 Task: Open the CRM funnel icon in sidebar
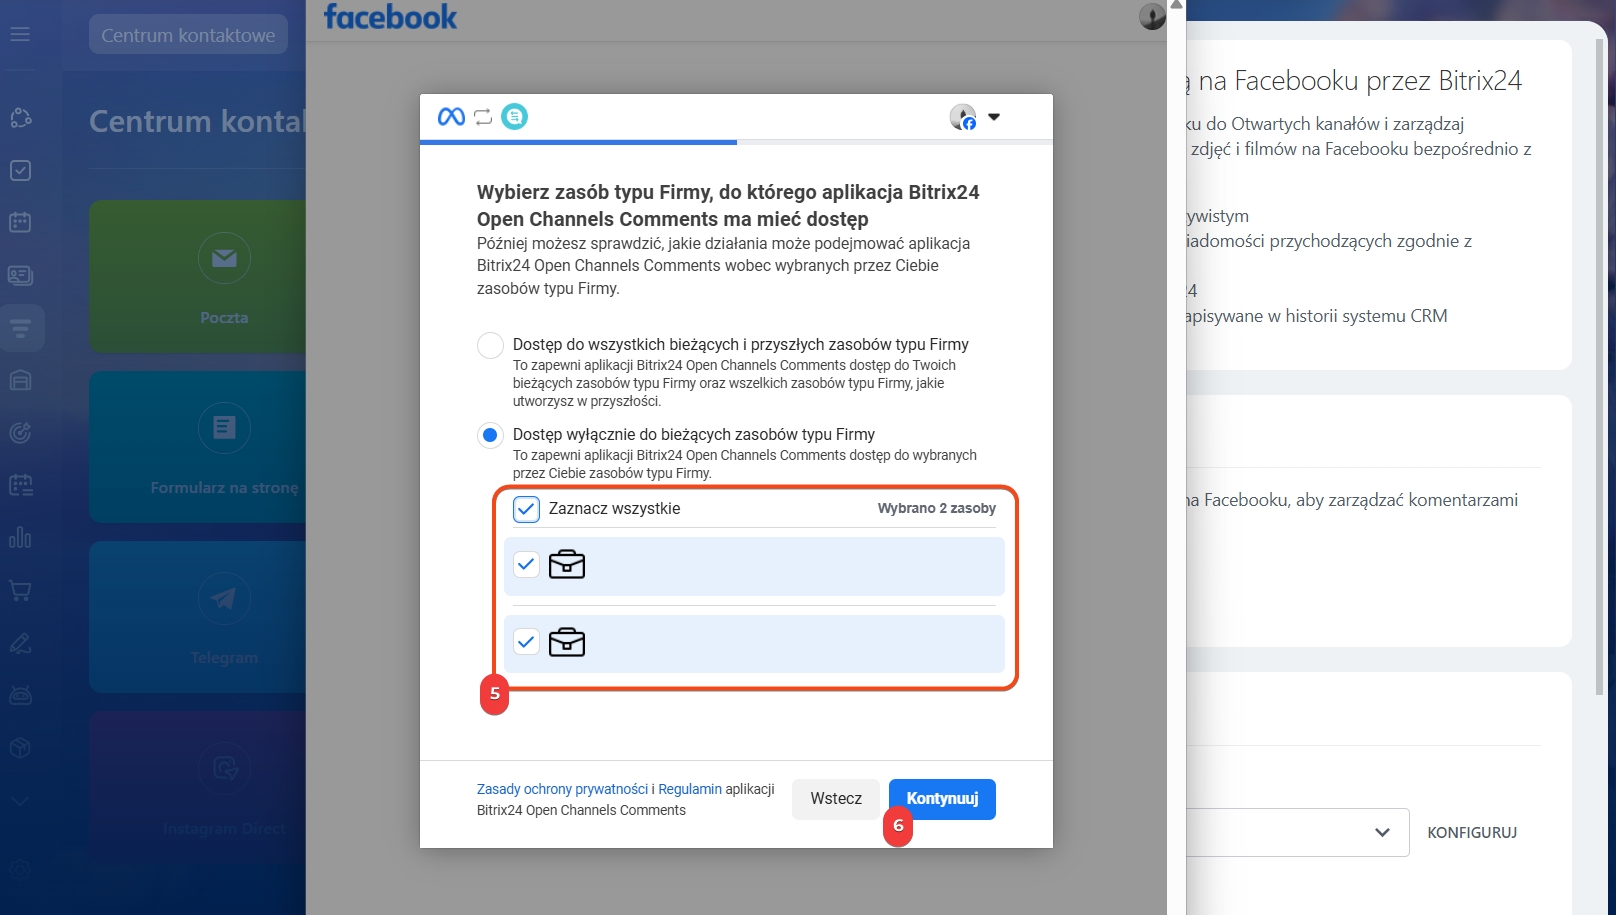(21, 328)
